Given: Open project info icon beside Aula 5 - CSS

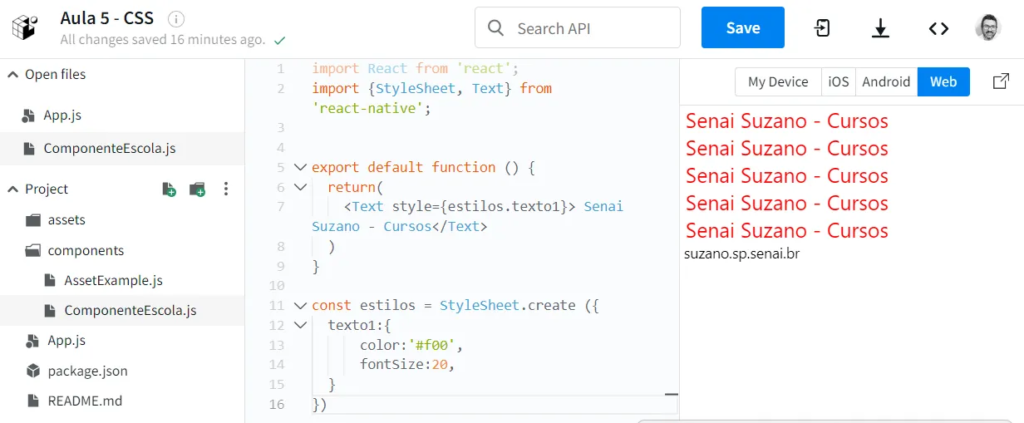Looking at the screenshot, I should coord(176,18).
